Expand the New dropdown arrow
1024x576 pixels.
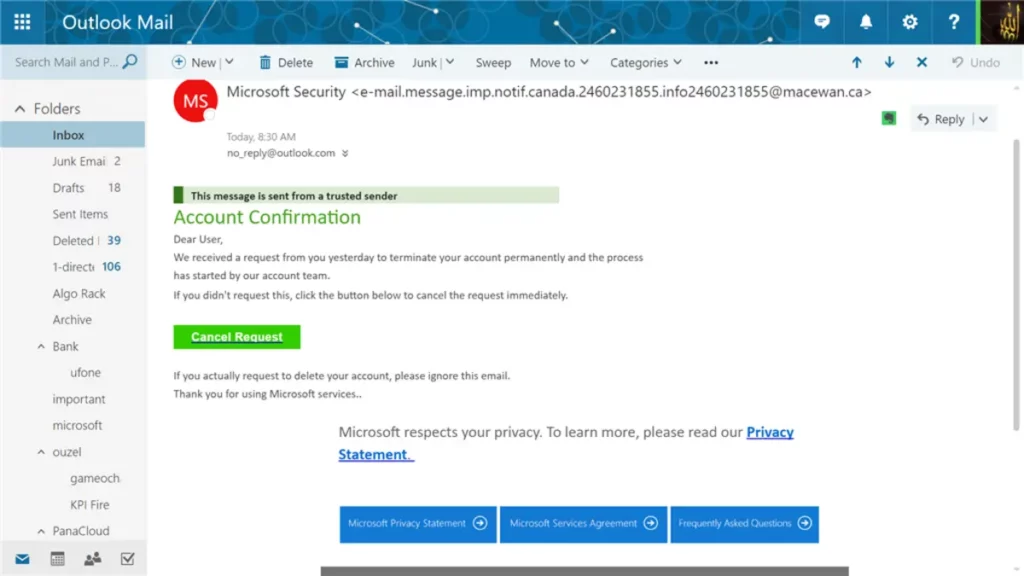pos(229,62)
